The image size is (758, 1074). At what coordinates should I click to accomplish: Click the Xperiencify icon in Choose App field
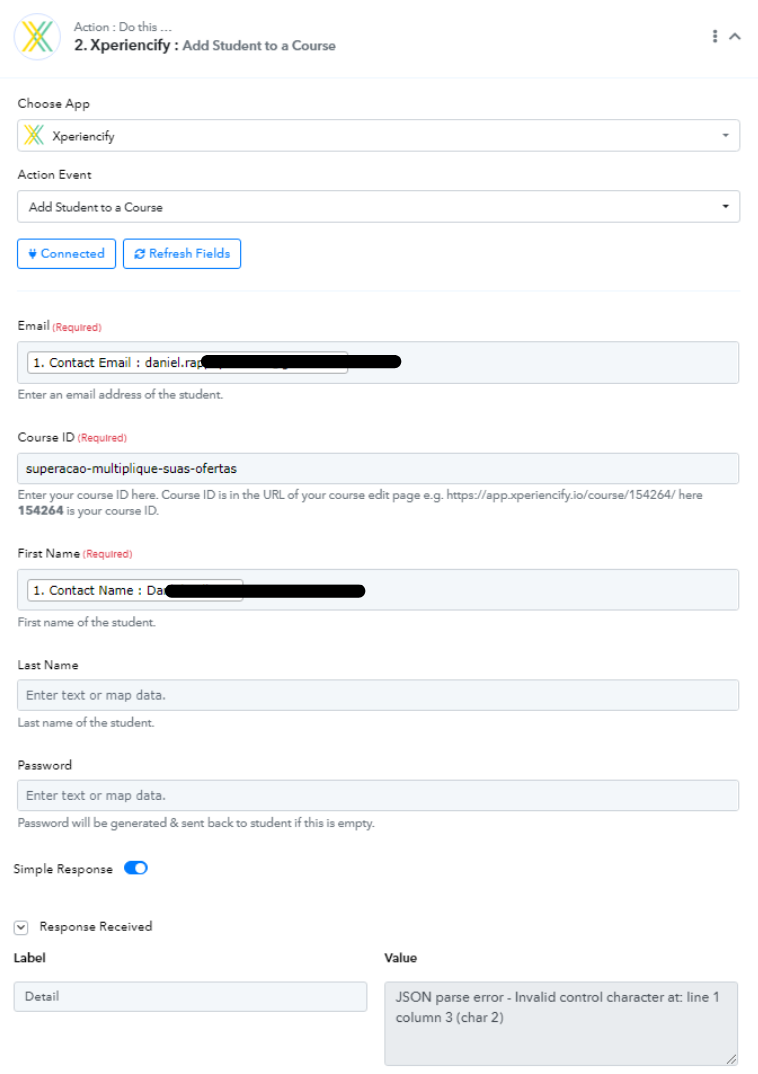pyautogui.click(x=34, y=135)
